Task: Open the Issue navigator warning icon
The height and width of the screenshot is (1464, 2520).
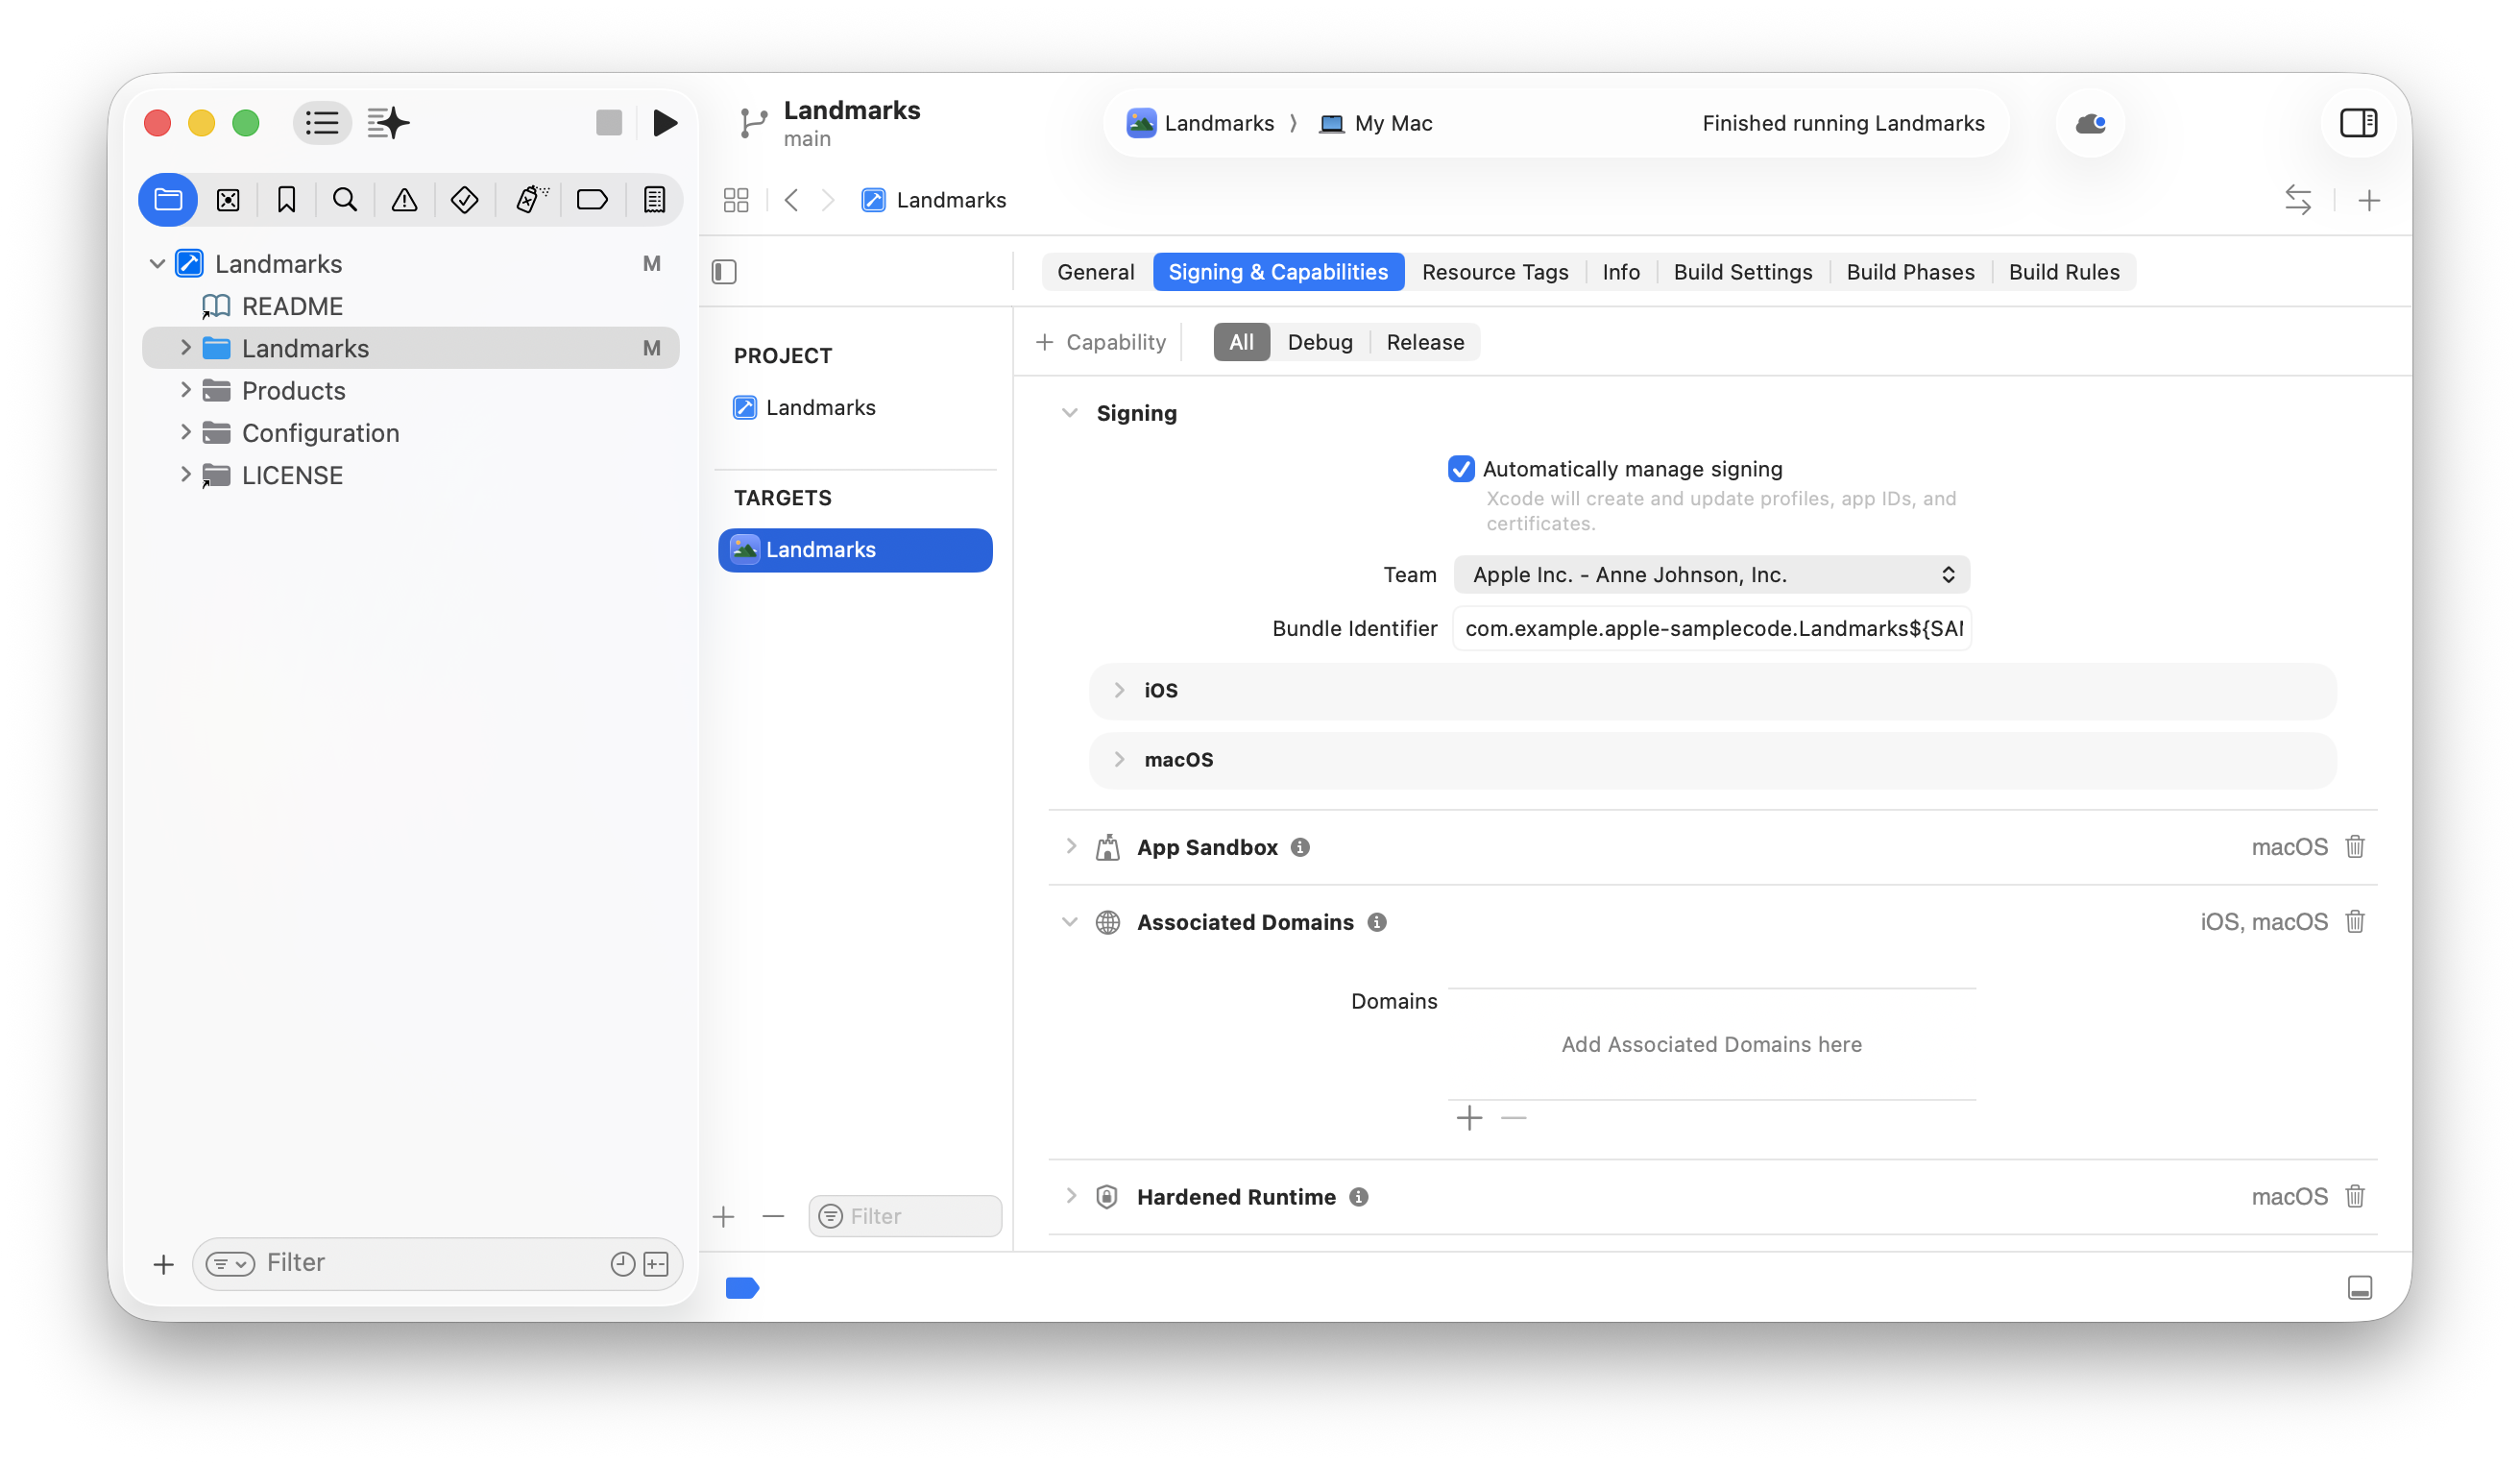Action: coord(404,200)
